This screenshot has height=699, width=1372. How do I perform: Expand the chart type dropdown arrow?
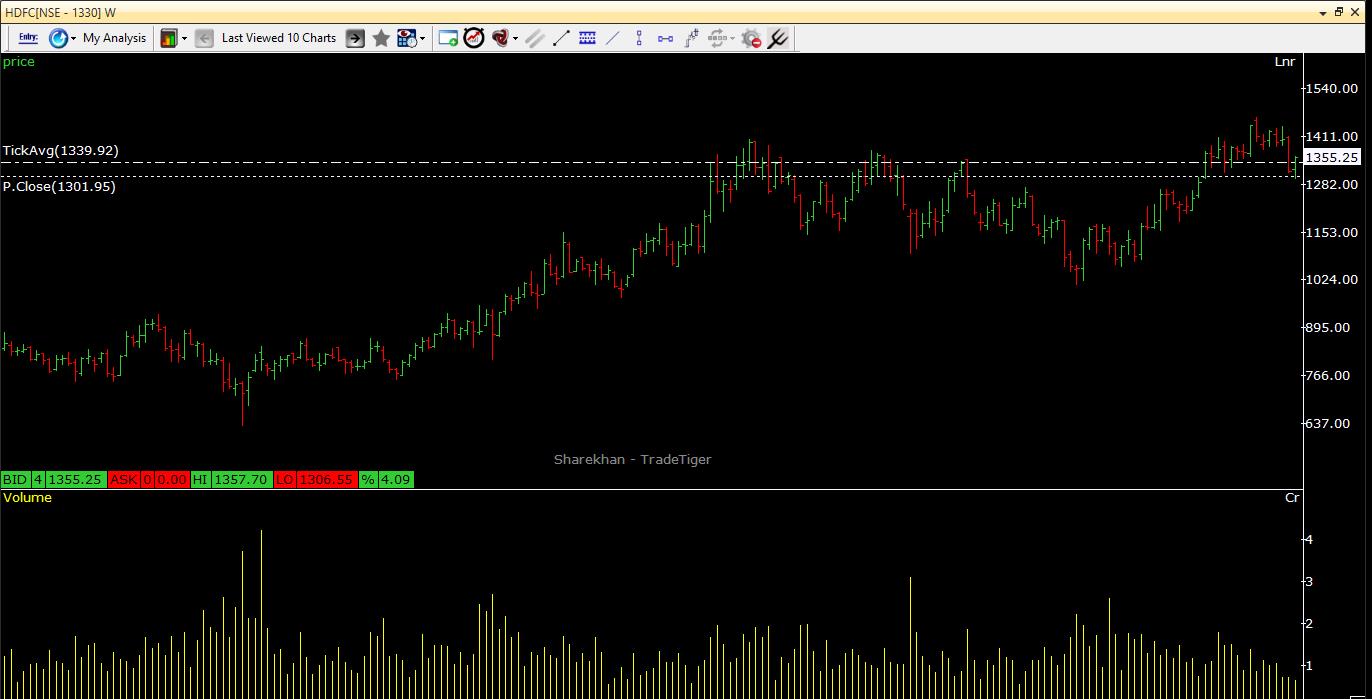pyautogui.click(x=184, y=39)
